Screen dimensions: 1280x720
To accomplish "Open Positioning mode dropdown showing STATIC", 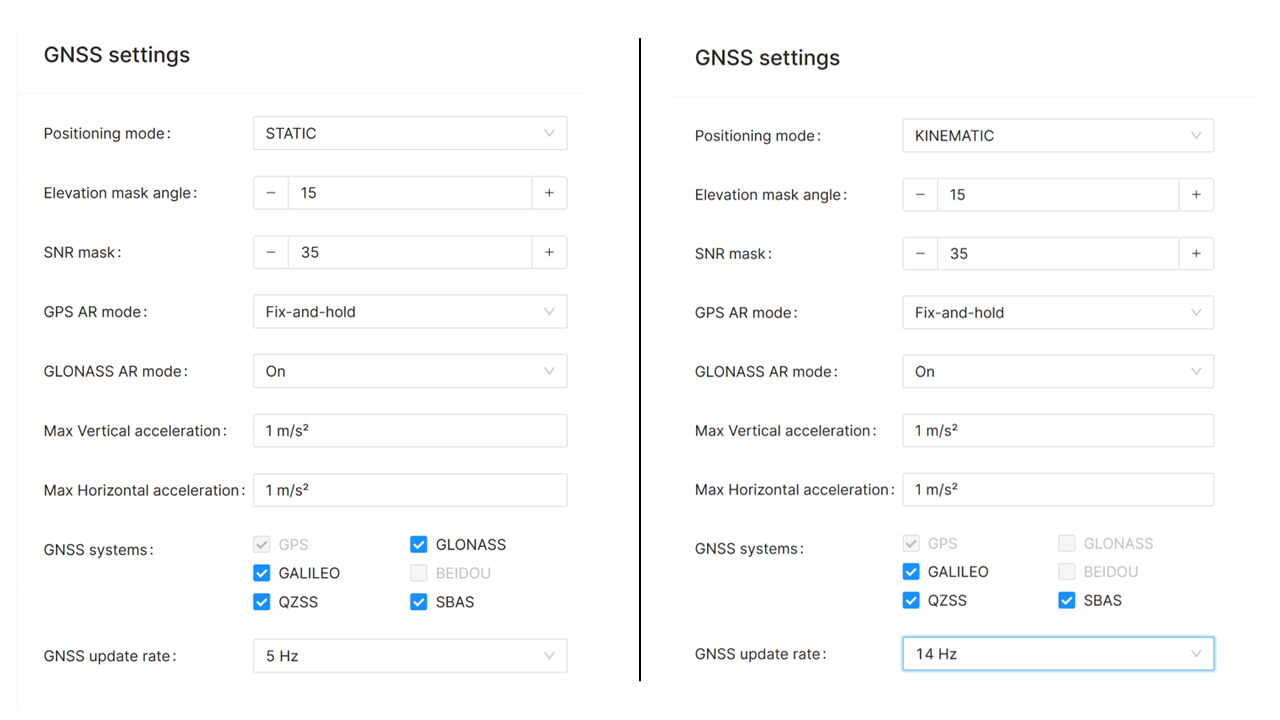I will [x=410, y=133].
